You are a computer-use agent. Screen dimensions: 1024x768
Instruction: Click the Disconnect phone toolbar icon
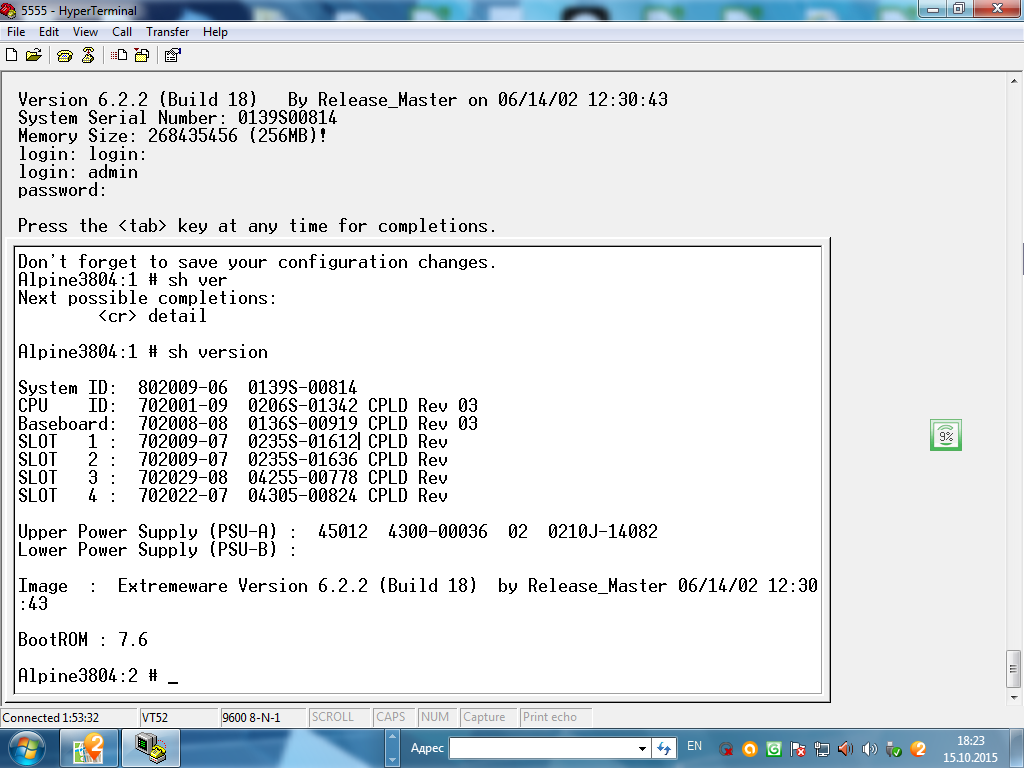click(88, 56)
